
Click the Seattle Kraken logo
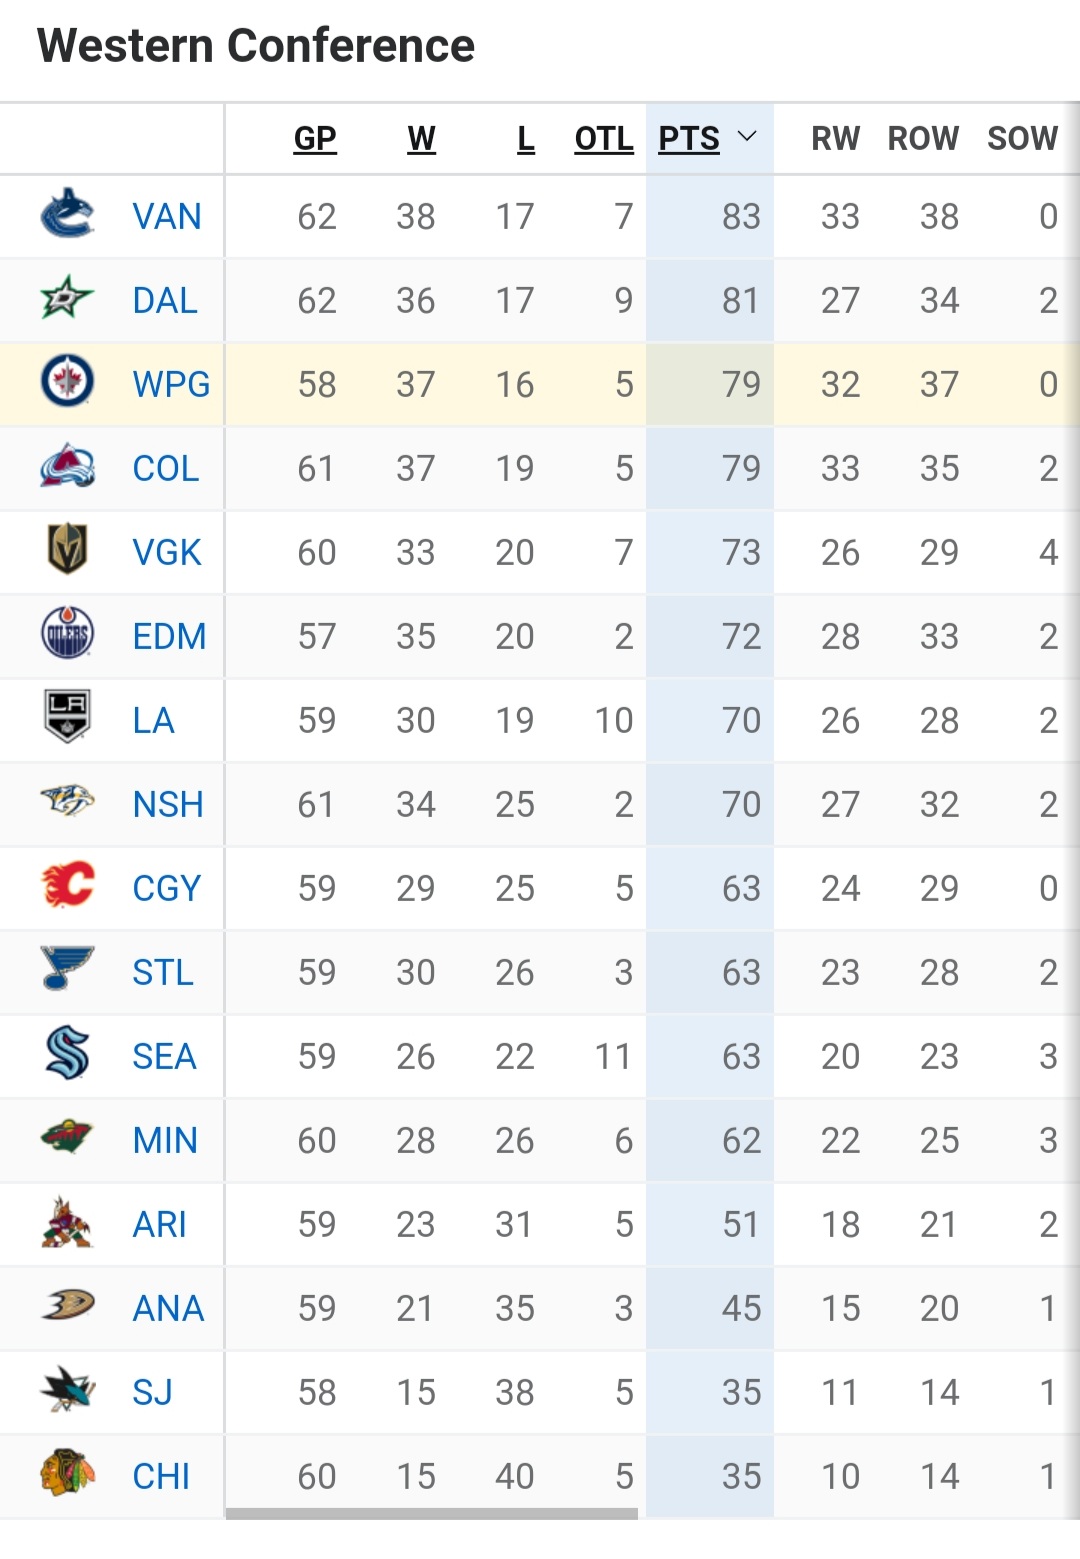click(67, 1055)
